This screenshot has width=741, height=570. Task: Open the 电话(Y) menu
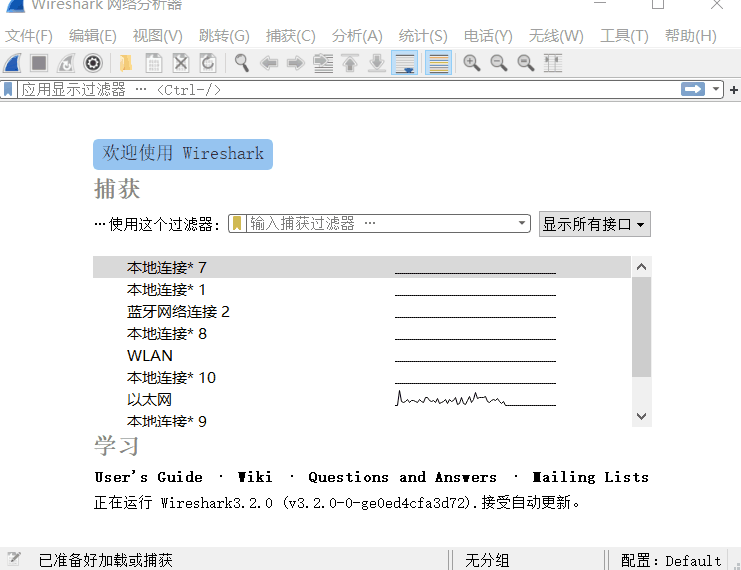point(488,36)
